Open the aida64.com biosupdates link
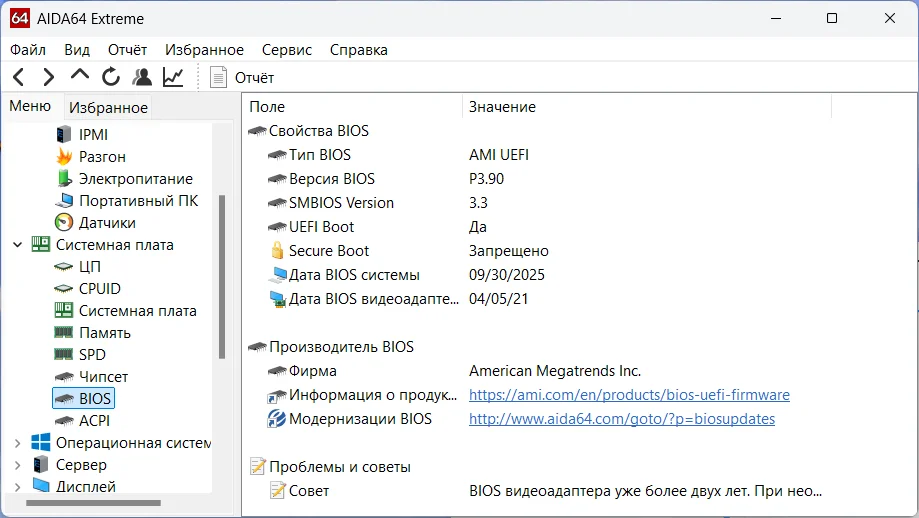Image resolution: width=919 pixels, height=518 pixels. [x=621, y=419]
